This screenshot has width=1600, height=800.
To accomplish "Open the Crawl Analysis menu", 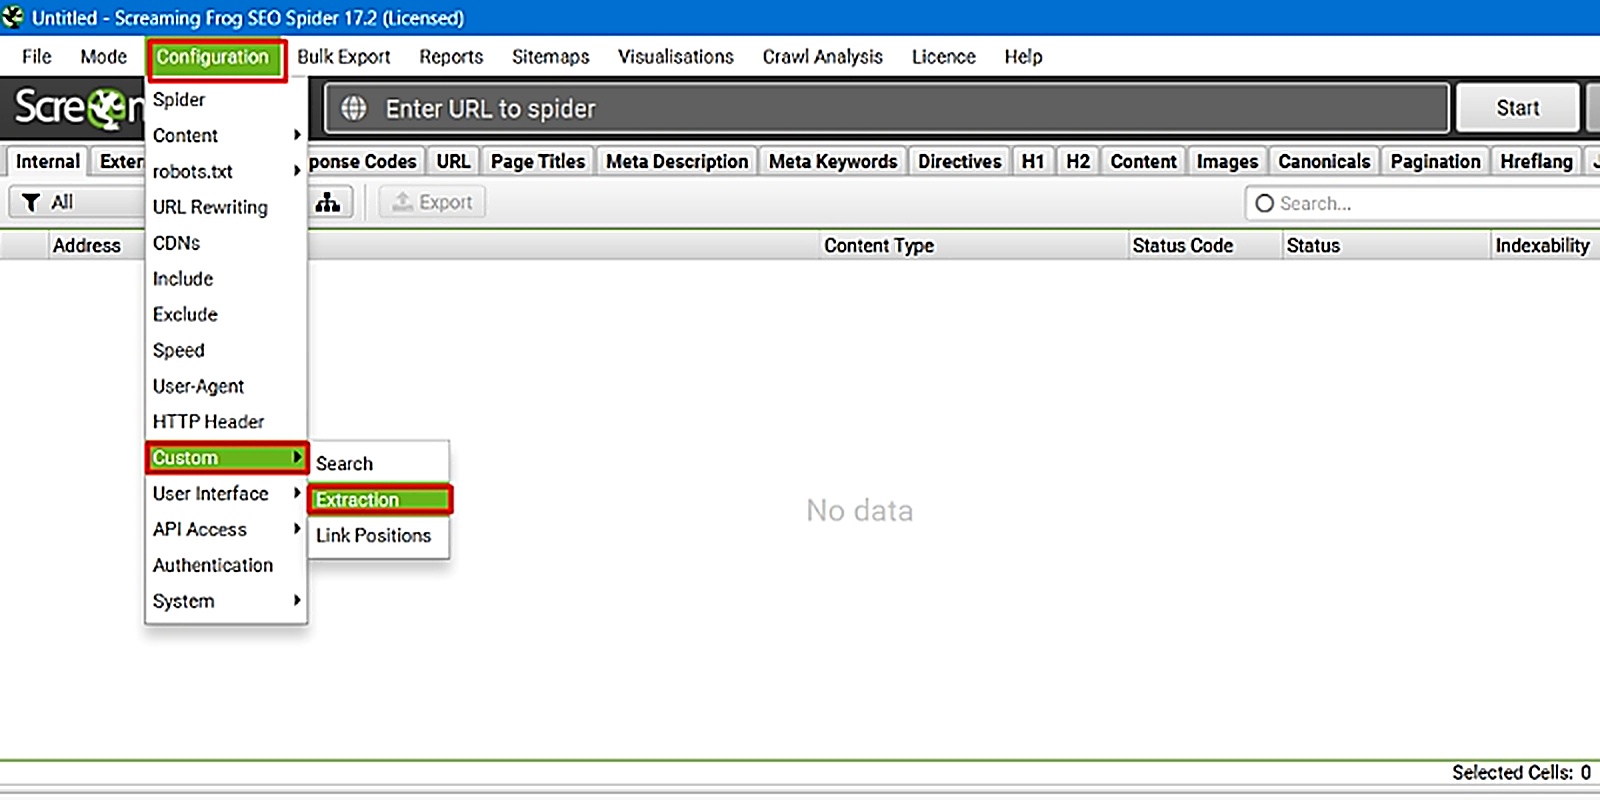I will [823, 57].
